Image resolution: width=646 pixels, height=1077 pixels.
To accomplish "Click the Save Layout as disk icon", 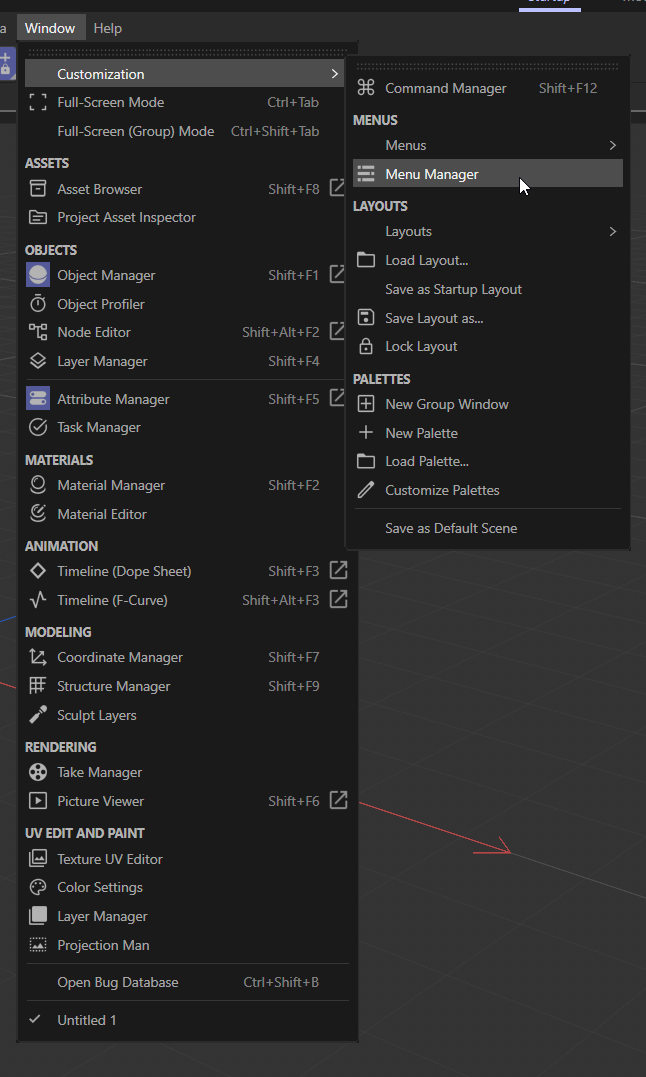I will [x=366, y=318].
